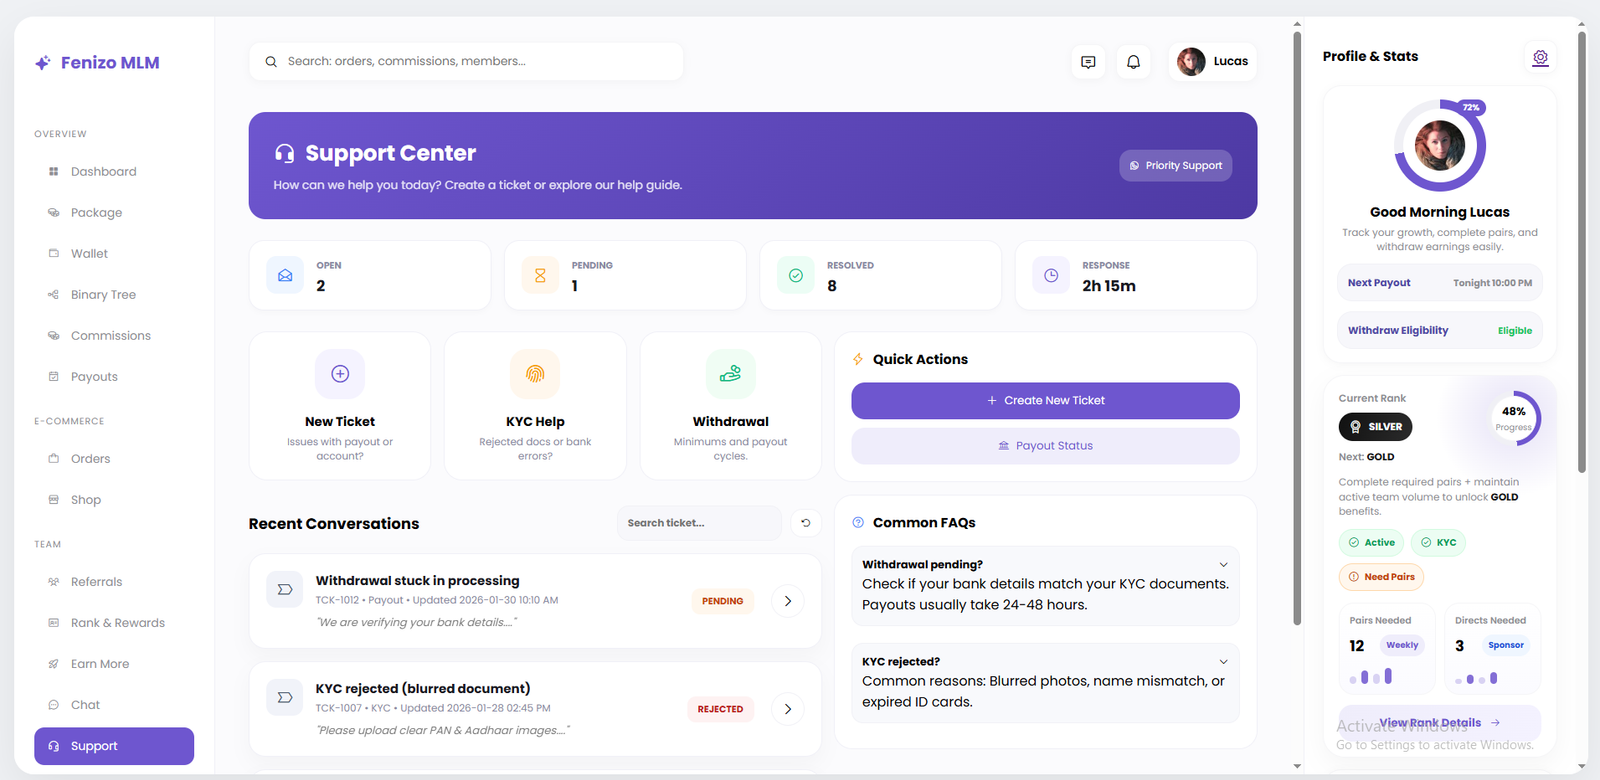Focus the main search field
Image resolution: width=1600 pixels, height=780 pixels.
tap(466, 62)
